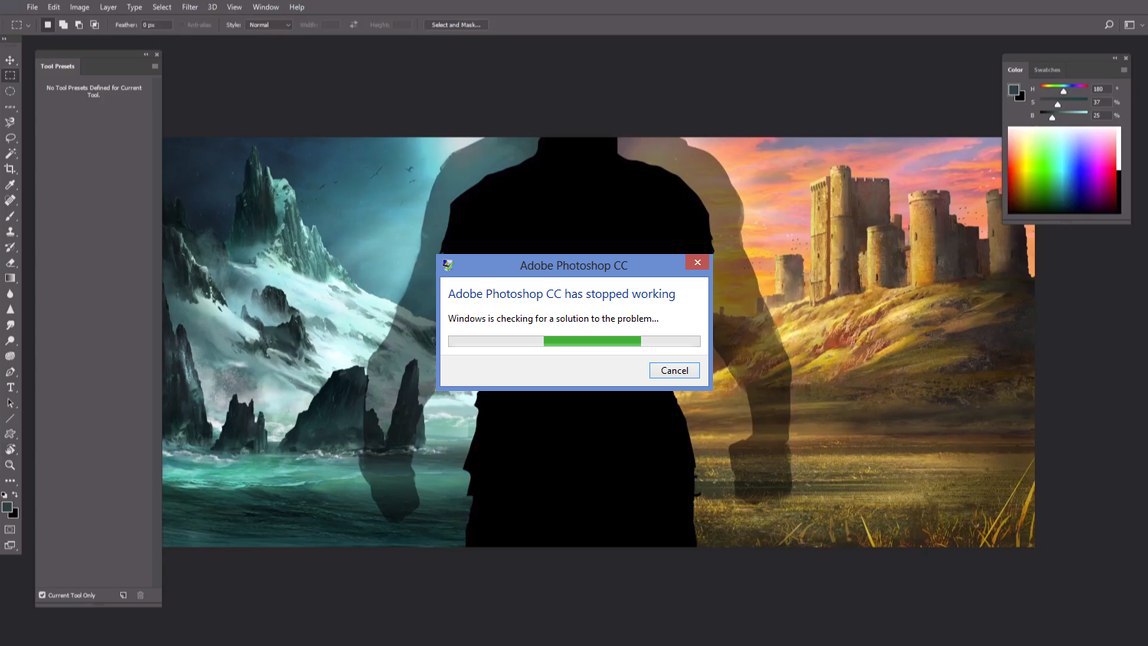
Task: Open the Style dropdown set to Normal
Action: 269,25
